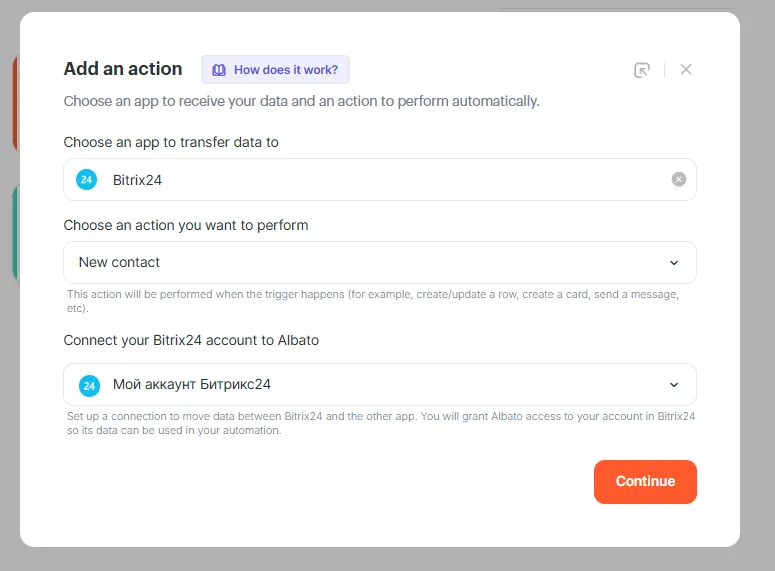The width and height of the screenshot is (775, 571).
Task: Click the Choose an app to transfer label
Action: pyautogui.click(x=171, y=142)
